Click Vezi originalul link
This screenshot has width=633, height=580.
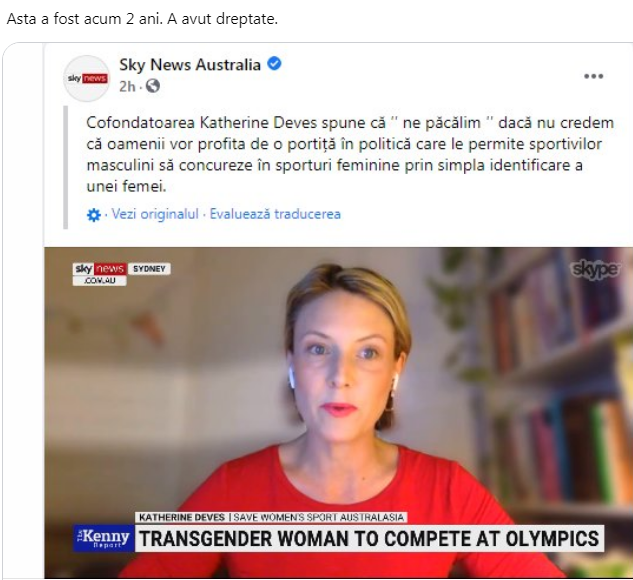[155, 214]
